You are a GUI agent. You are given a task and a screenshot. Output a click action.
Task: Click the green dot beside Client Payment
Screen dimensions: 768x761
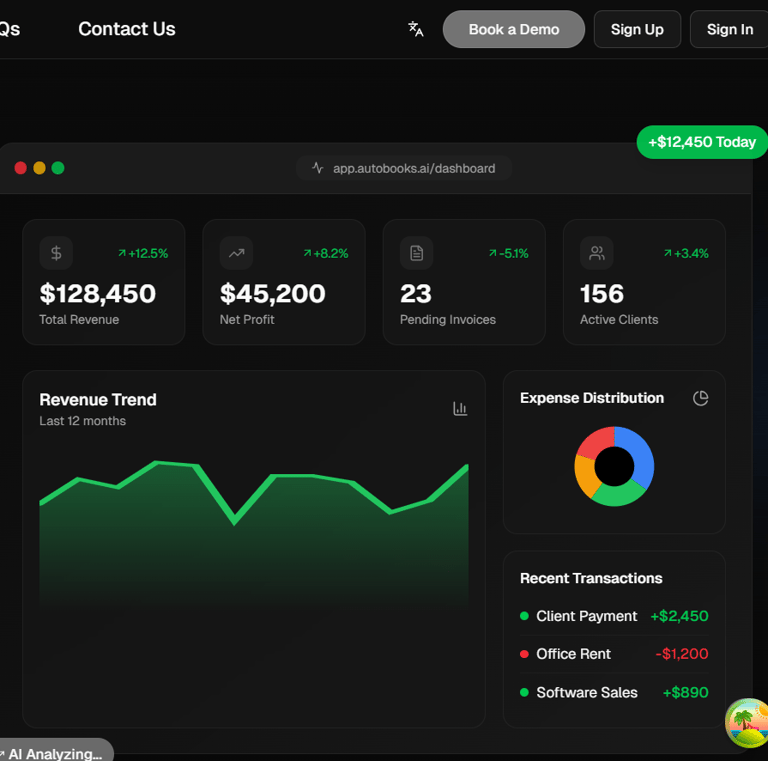[x=524, y=616]
